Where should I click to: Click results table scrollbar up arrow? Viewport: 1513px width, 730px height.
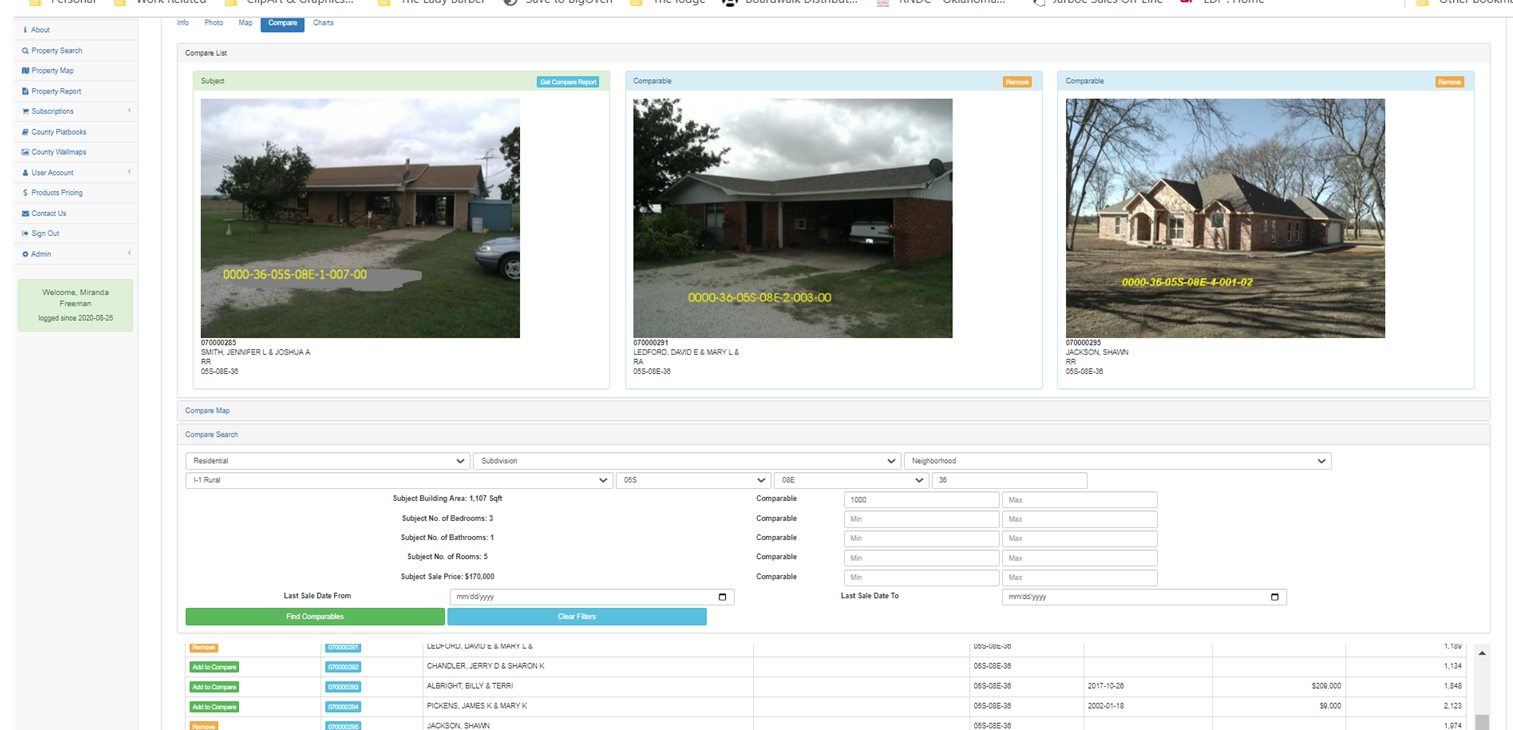[1482, 652]
